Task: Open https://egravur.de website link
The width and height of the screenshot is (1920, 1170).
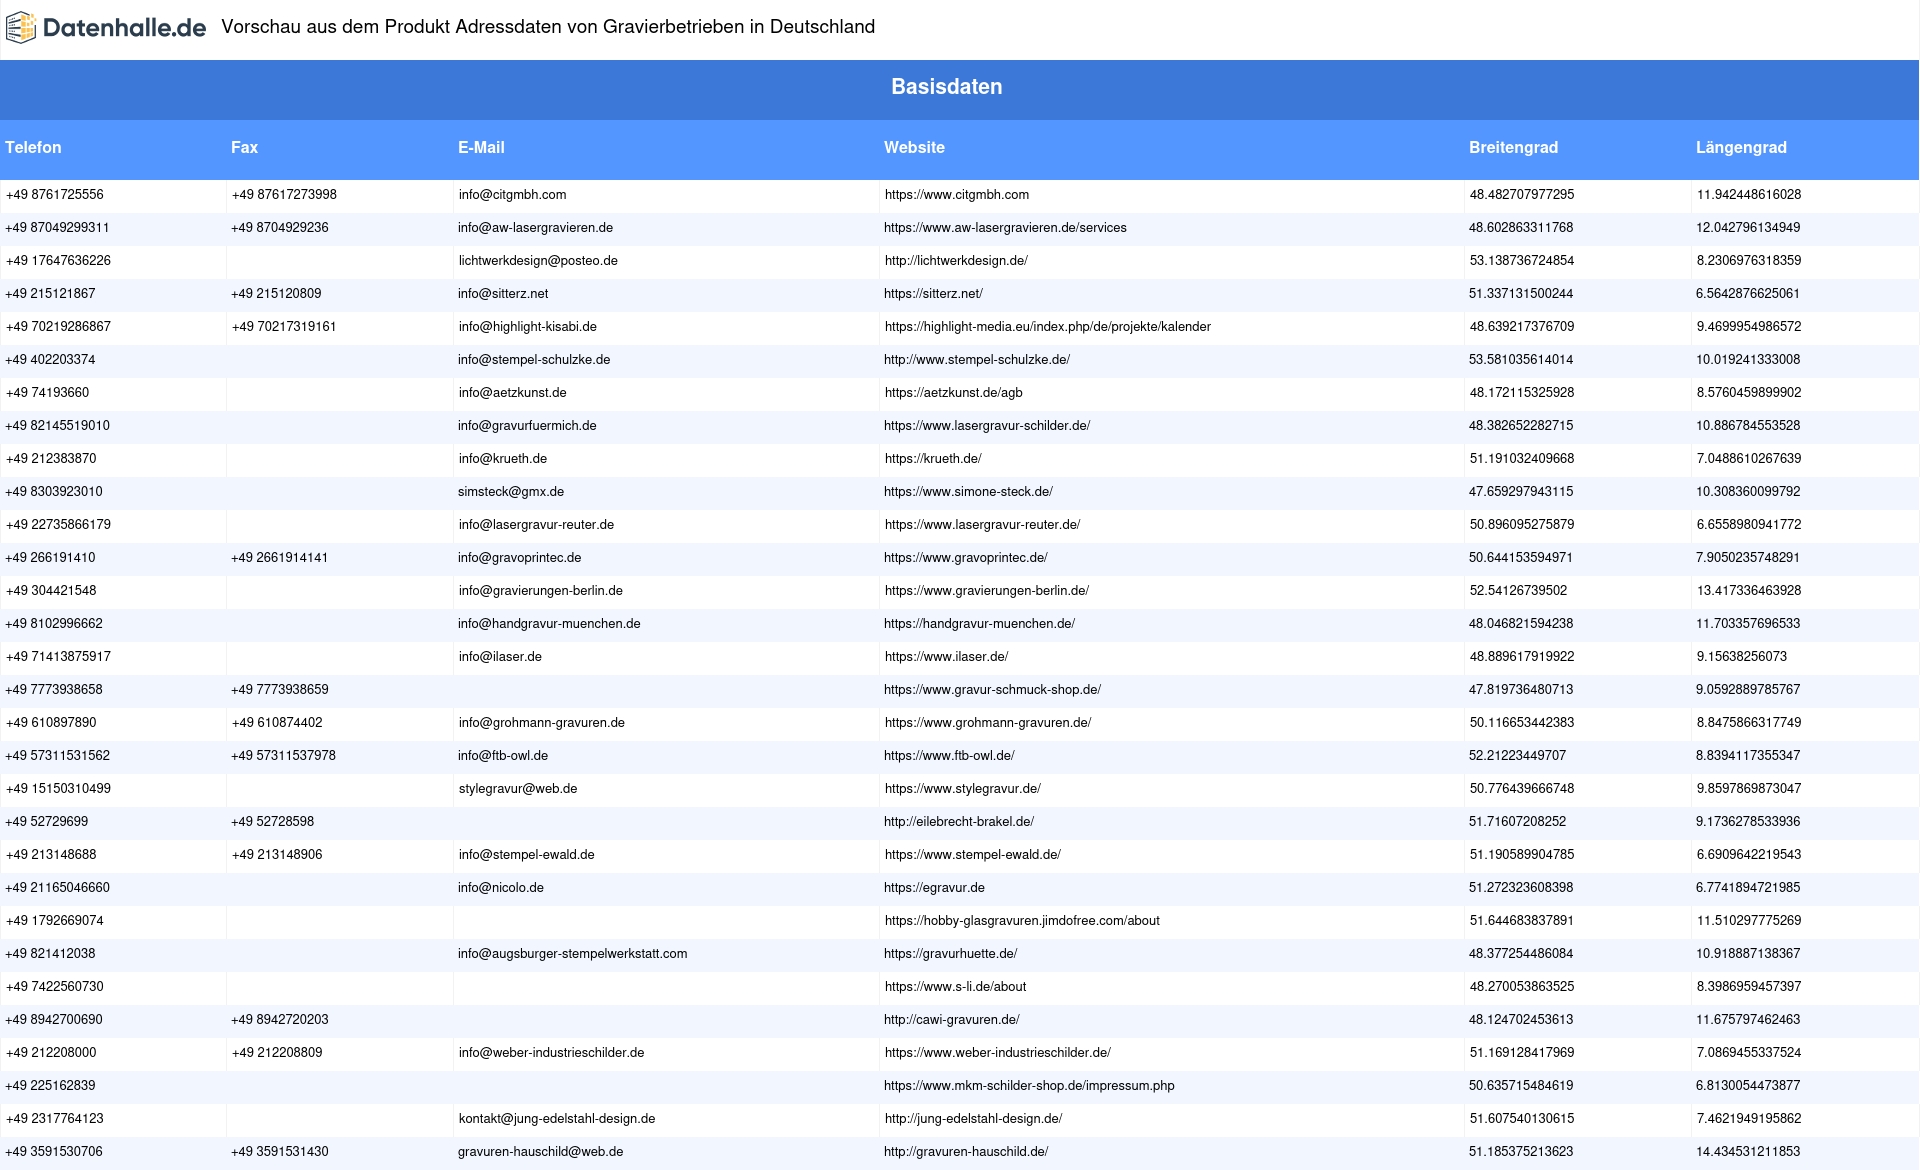Action: [x=934, y=888]
